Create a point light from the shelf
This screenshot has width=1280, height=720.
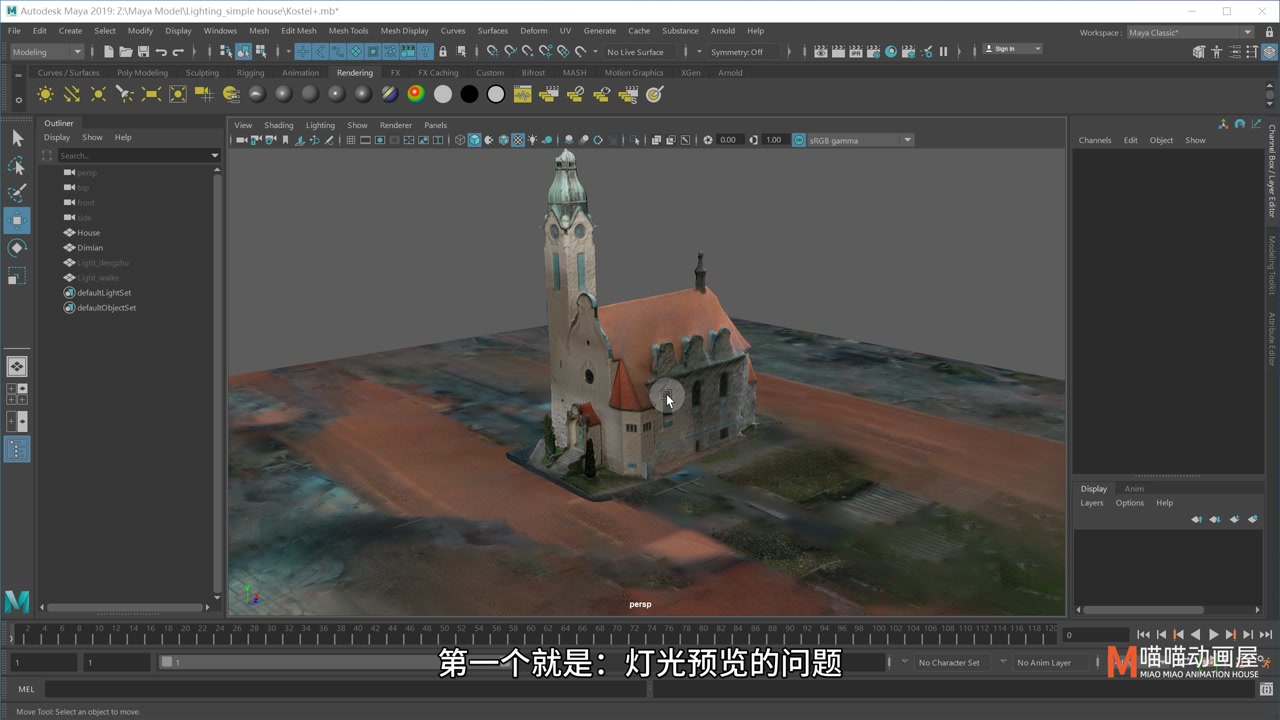click(x=98, y=94)
